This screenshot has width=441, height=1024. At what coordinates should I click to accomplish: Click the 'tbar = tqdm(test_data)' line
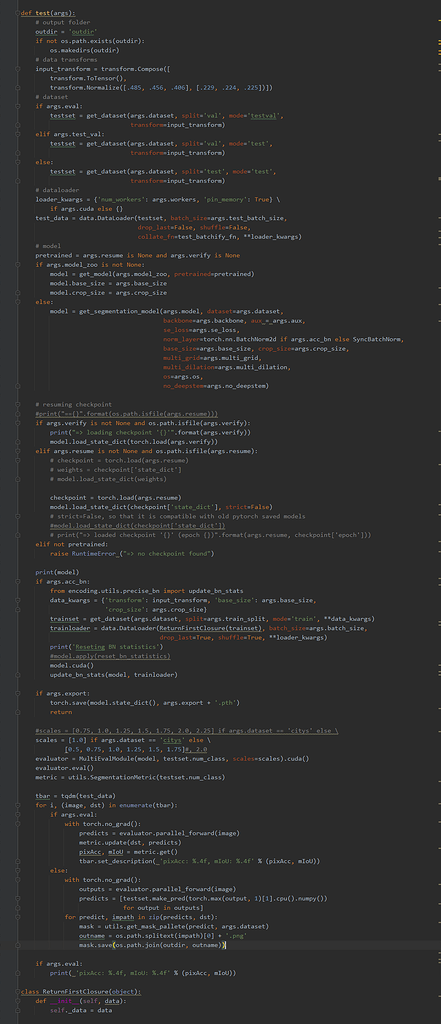coord(75,795)
